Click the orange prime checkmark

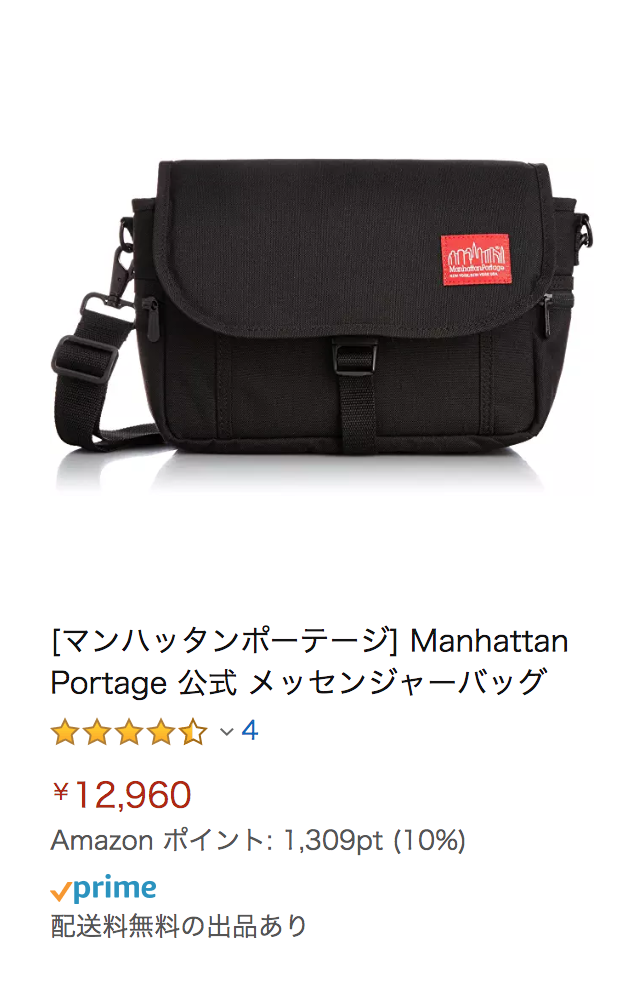pyautogui.click(x=60, y=891)
